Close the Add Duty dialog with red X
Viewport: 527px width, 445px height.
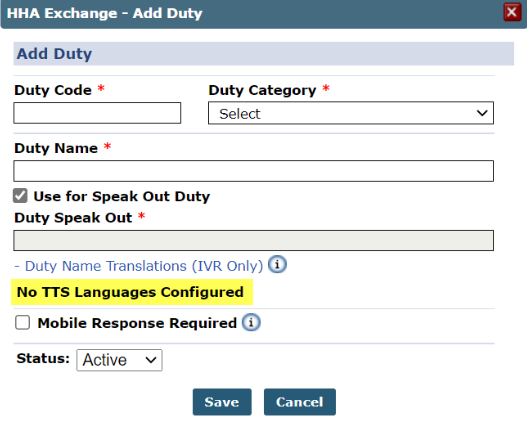click(x=512, y=12)
